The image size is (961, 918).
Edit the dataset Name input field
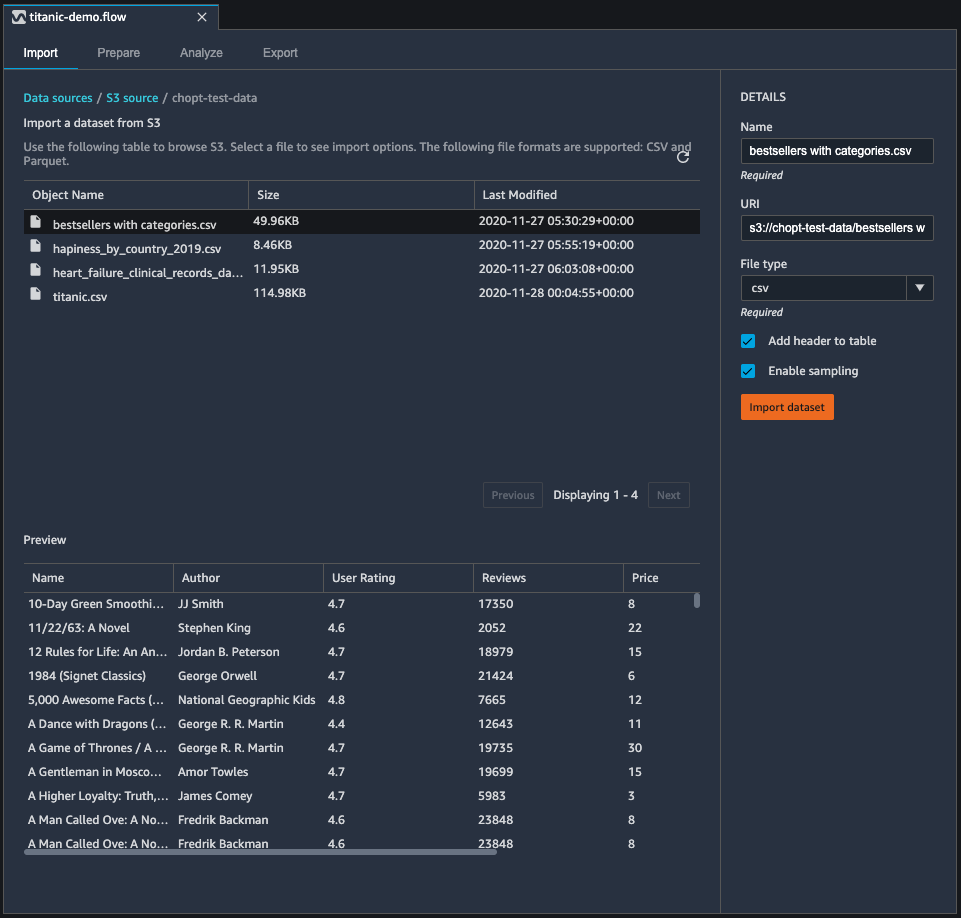point(836,151)
